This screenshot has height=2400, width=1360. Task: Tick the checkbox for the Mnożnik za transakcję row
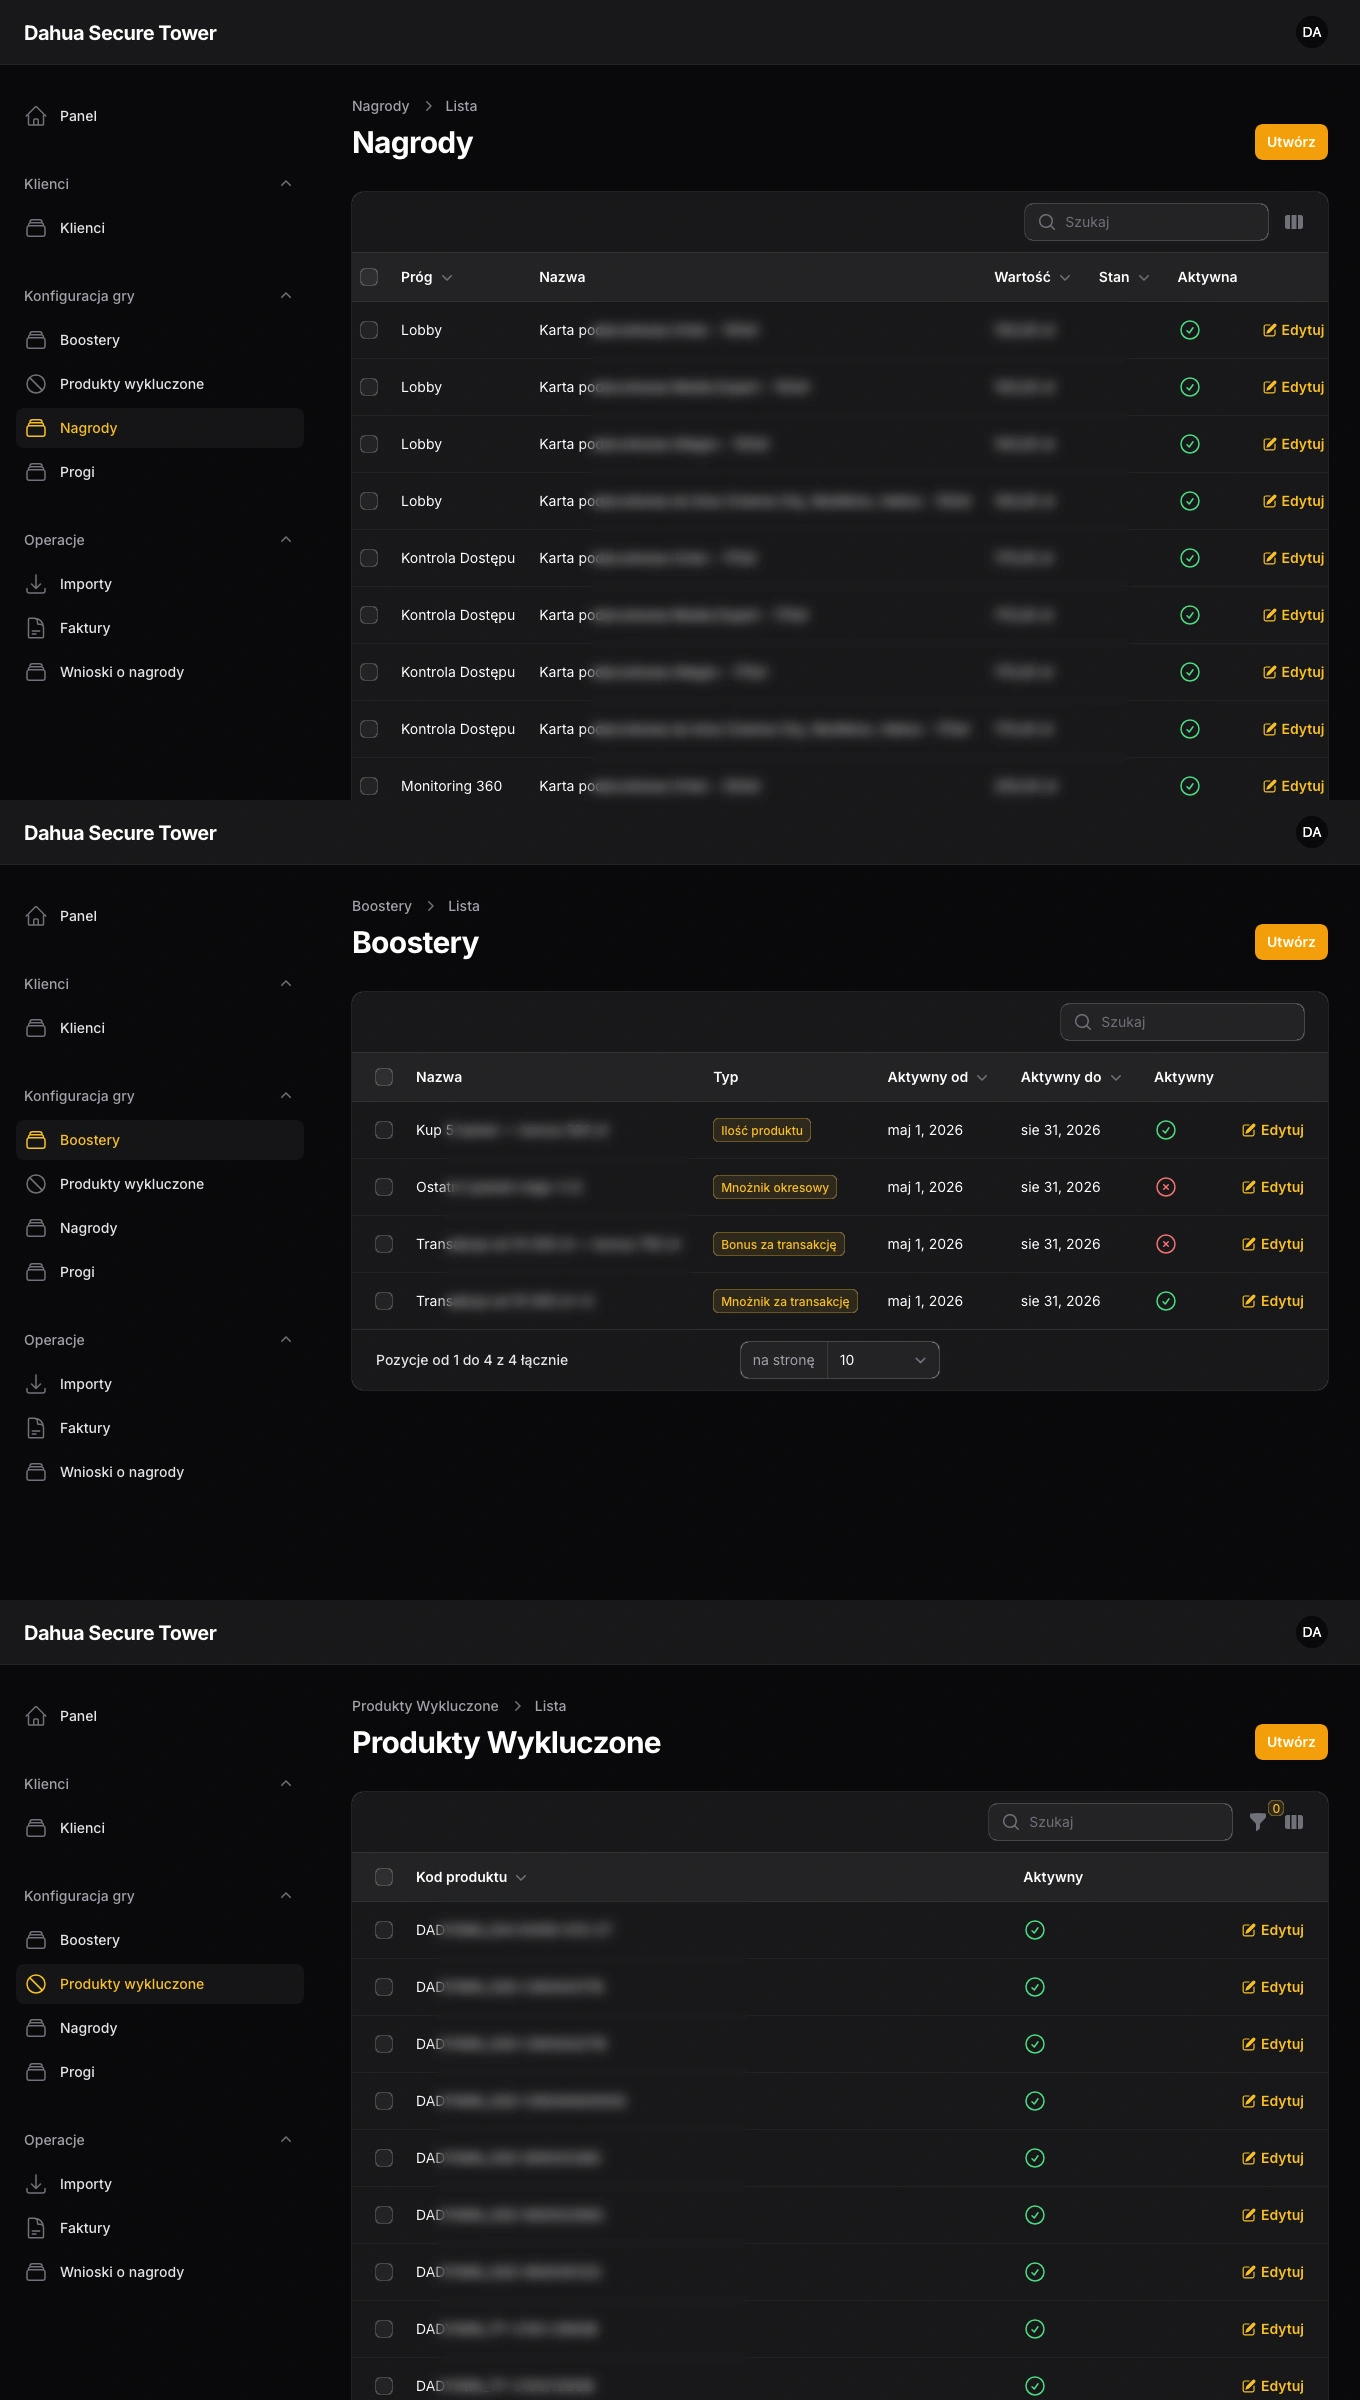(x=384, y=1301)
